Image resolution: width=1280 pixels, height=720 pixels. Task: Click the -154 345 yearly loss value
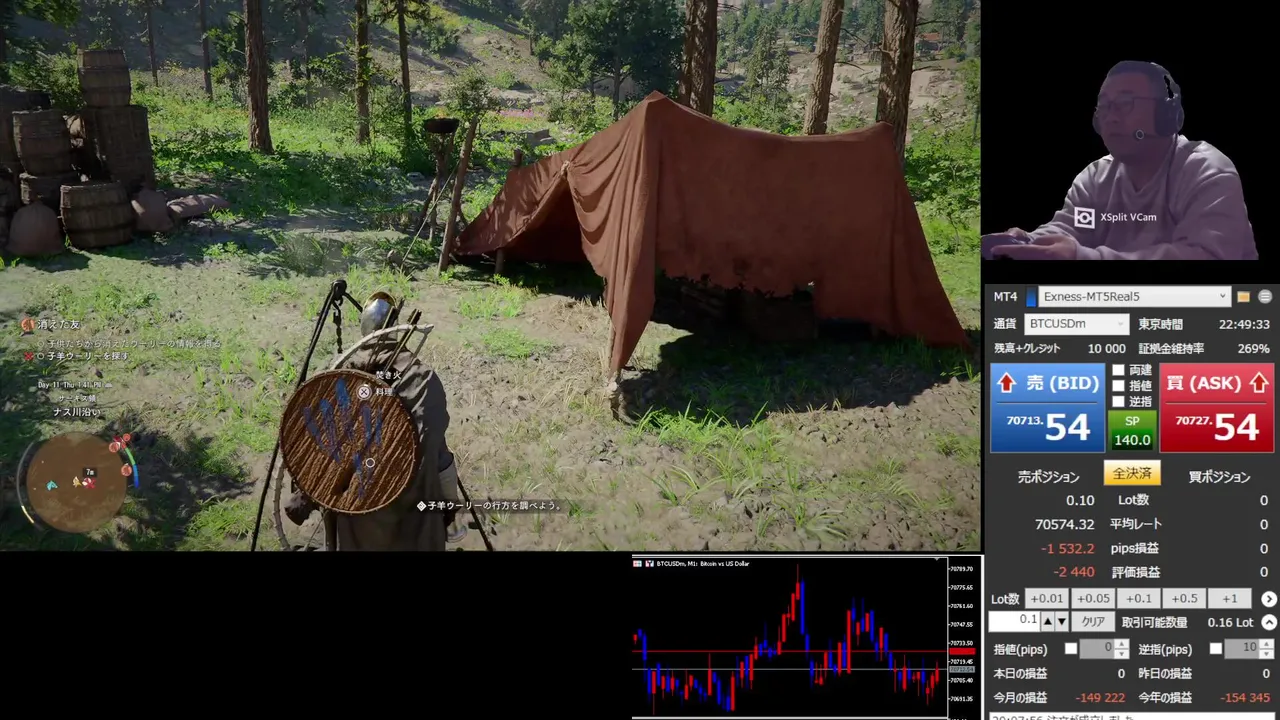(x=1245, y=697)
